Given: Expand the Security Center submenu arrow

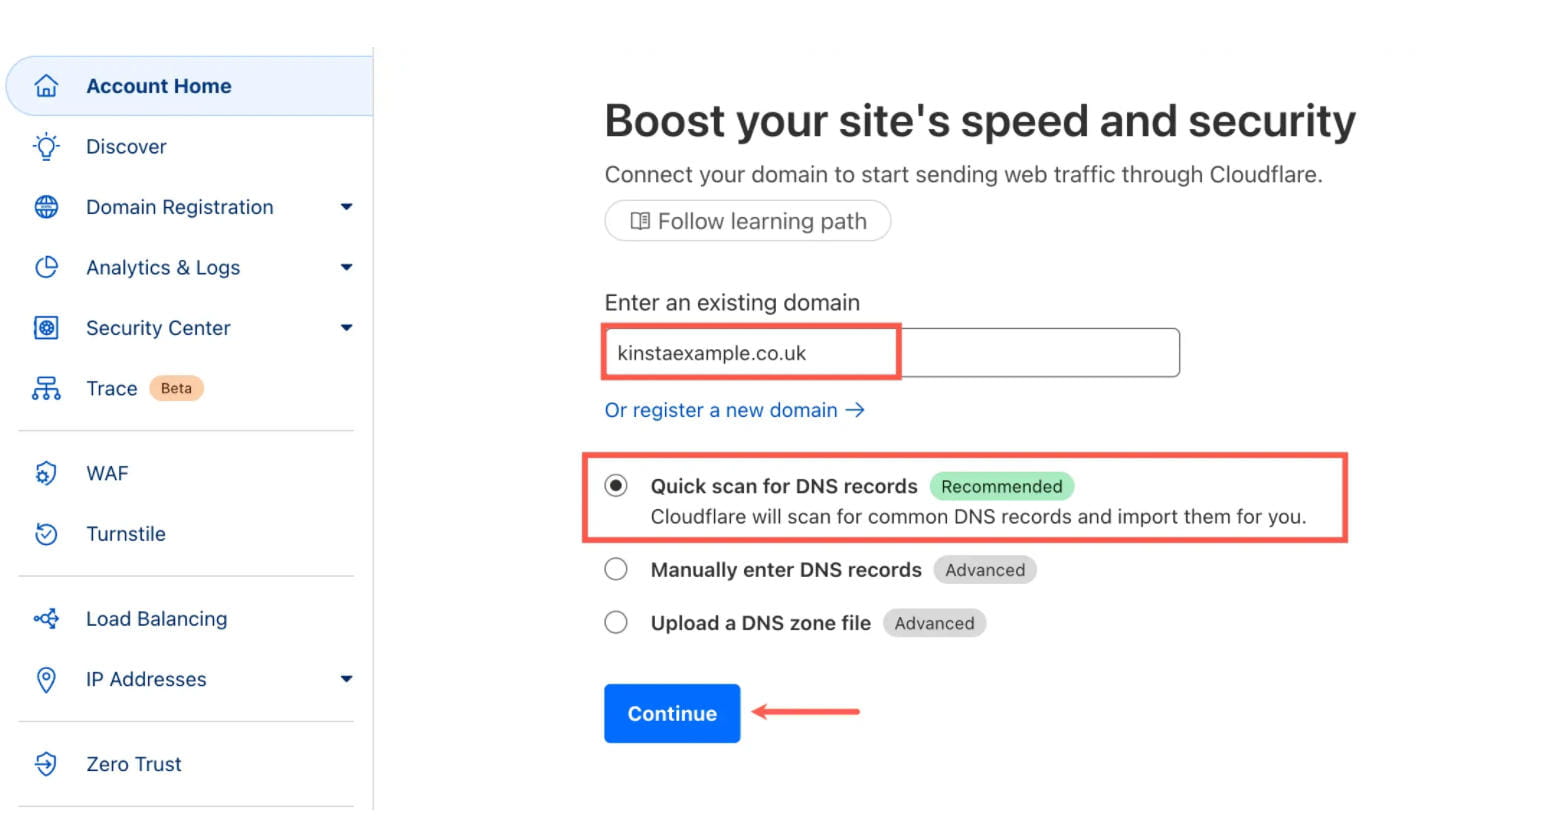Looking at the screenshot, I should (346, 328).
